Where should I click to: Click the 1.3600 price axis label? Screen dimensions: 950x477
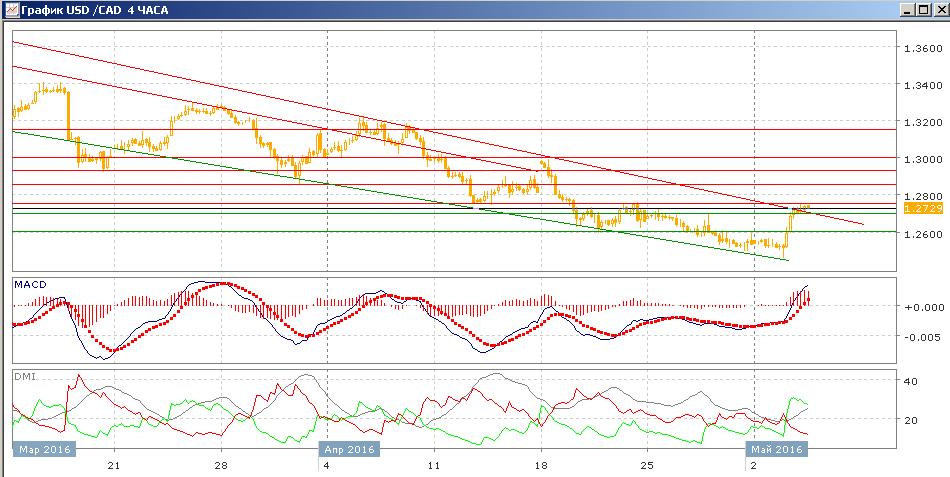(x=923, y=48)
